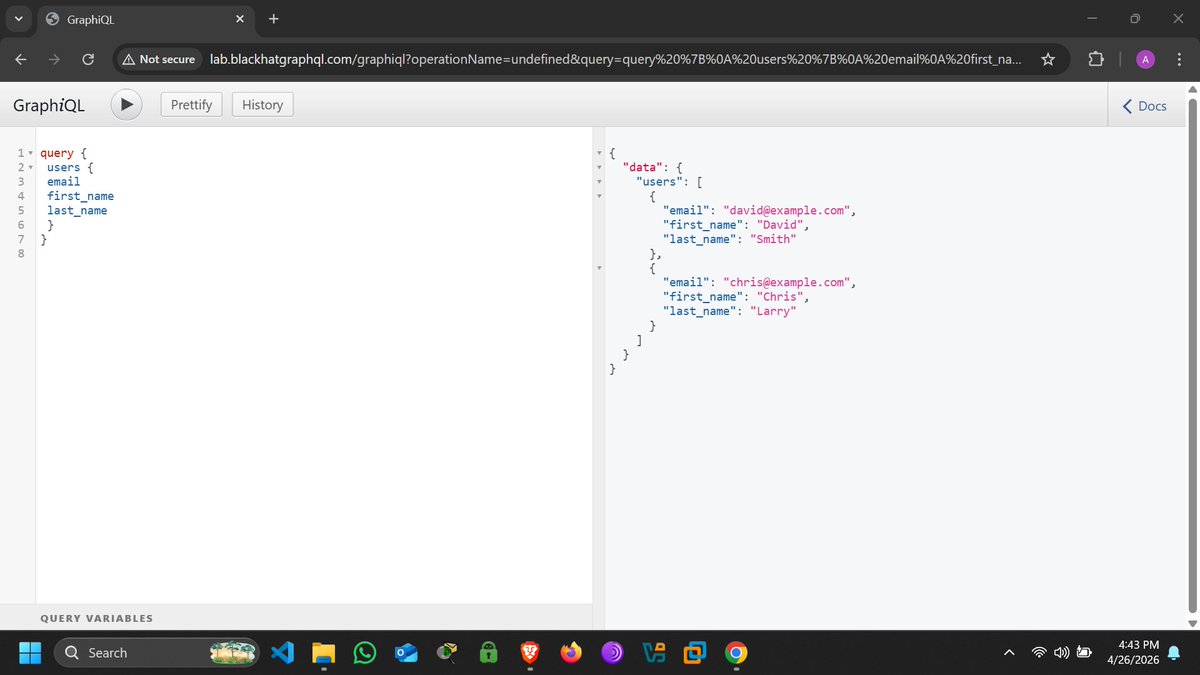1200x675 pixels.
Task: Click the "chris@example.com" value
Action: point(786,283)
